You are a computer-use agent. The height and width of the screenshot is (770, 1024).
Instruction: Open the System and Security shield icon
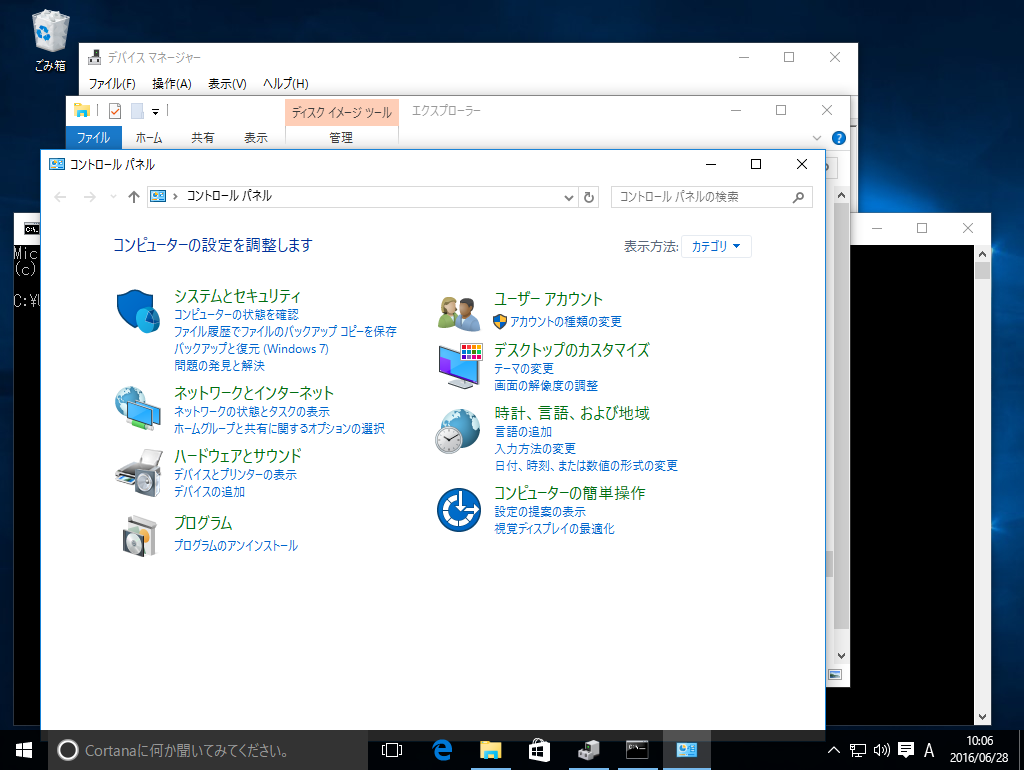click(138, 312)
